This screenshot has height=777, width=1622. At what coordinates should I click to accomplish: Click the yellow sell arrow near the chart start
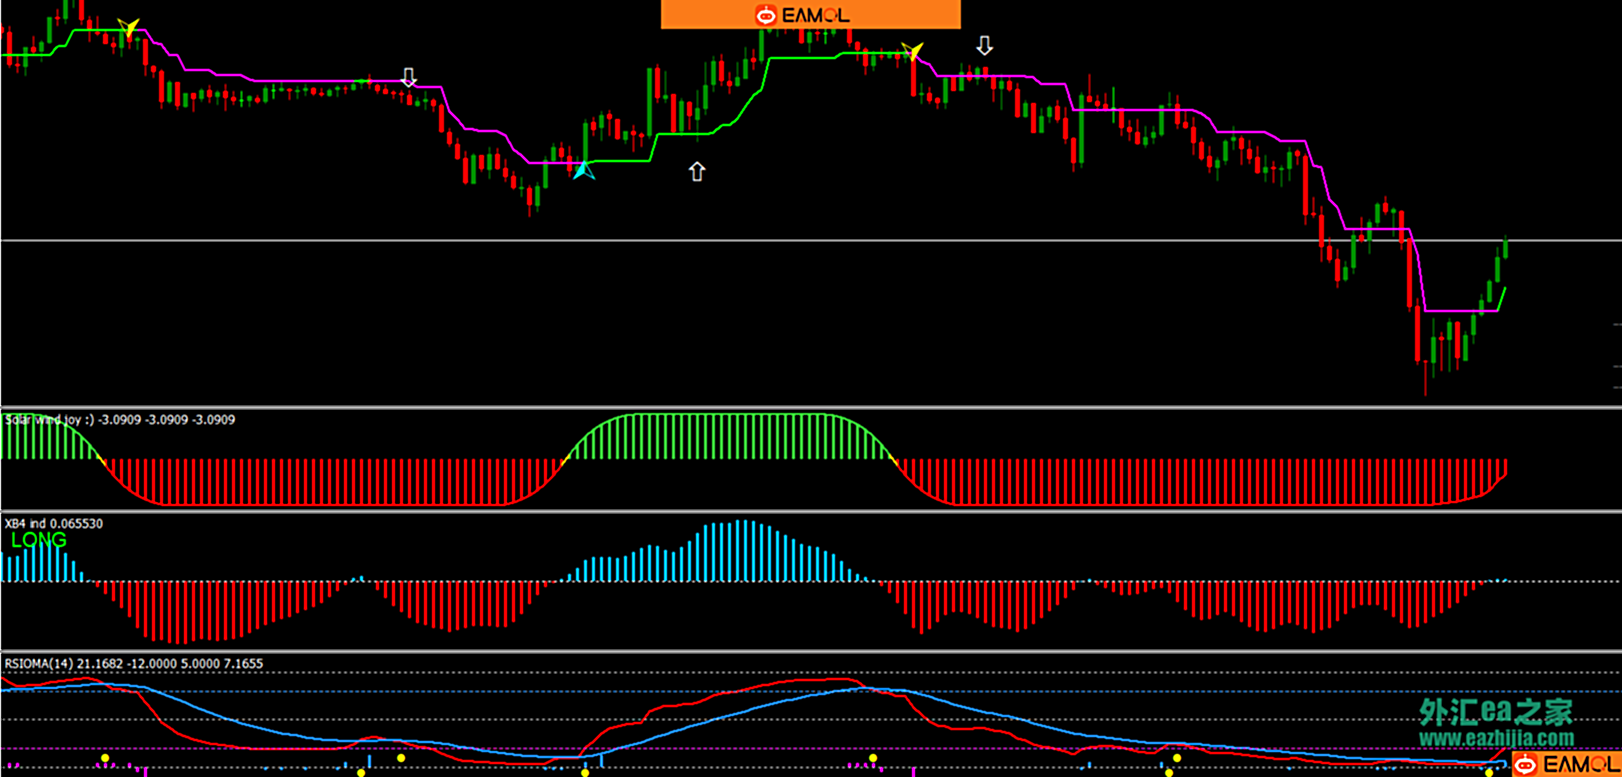point(128,27)
